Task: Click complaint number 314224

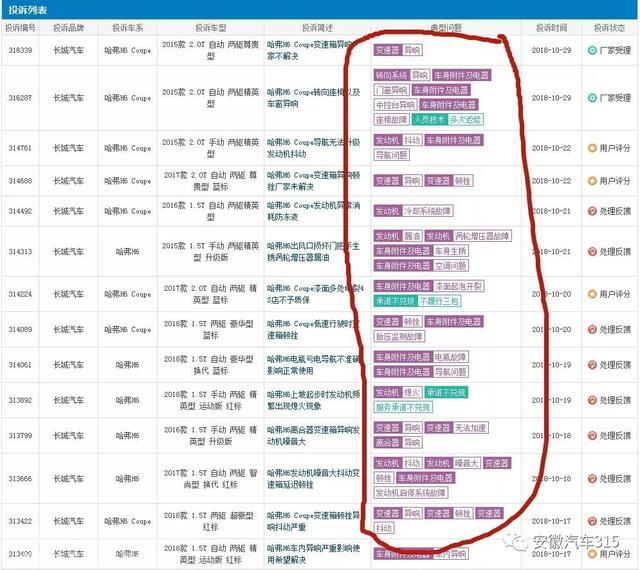Action: point(20,294)
